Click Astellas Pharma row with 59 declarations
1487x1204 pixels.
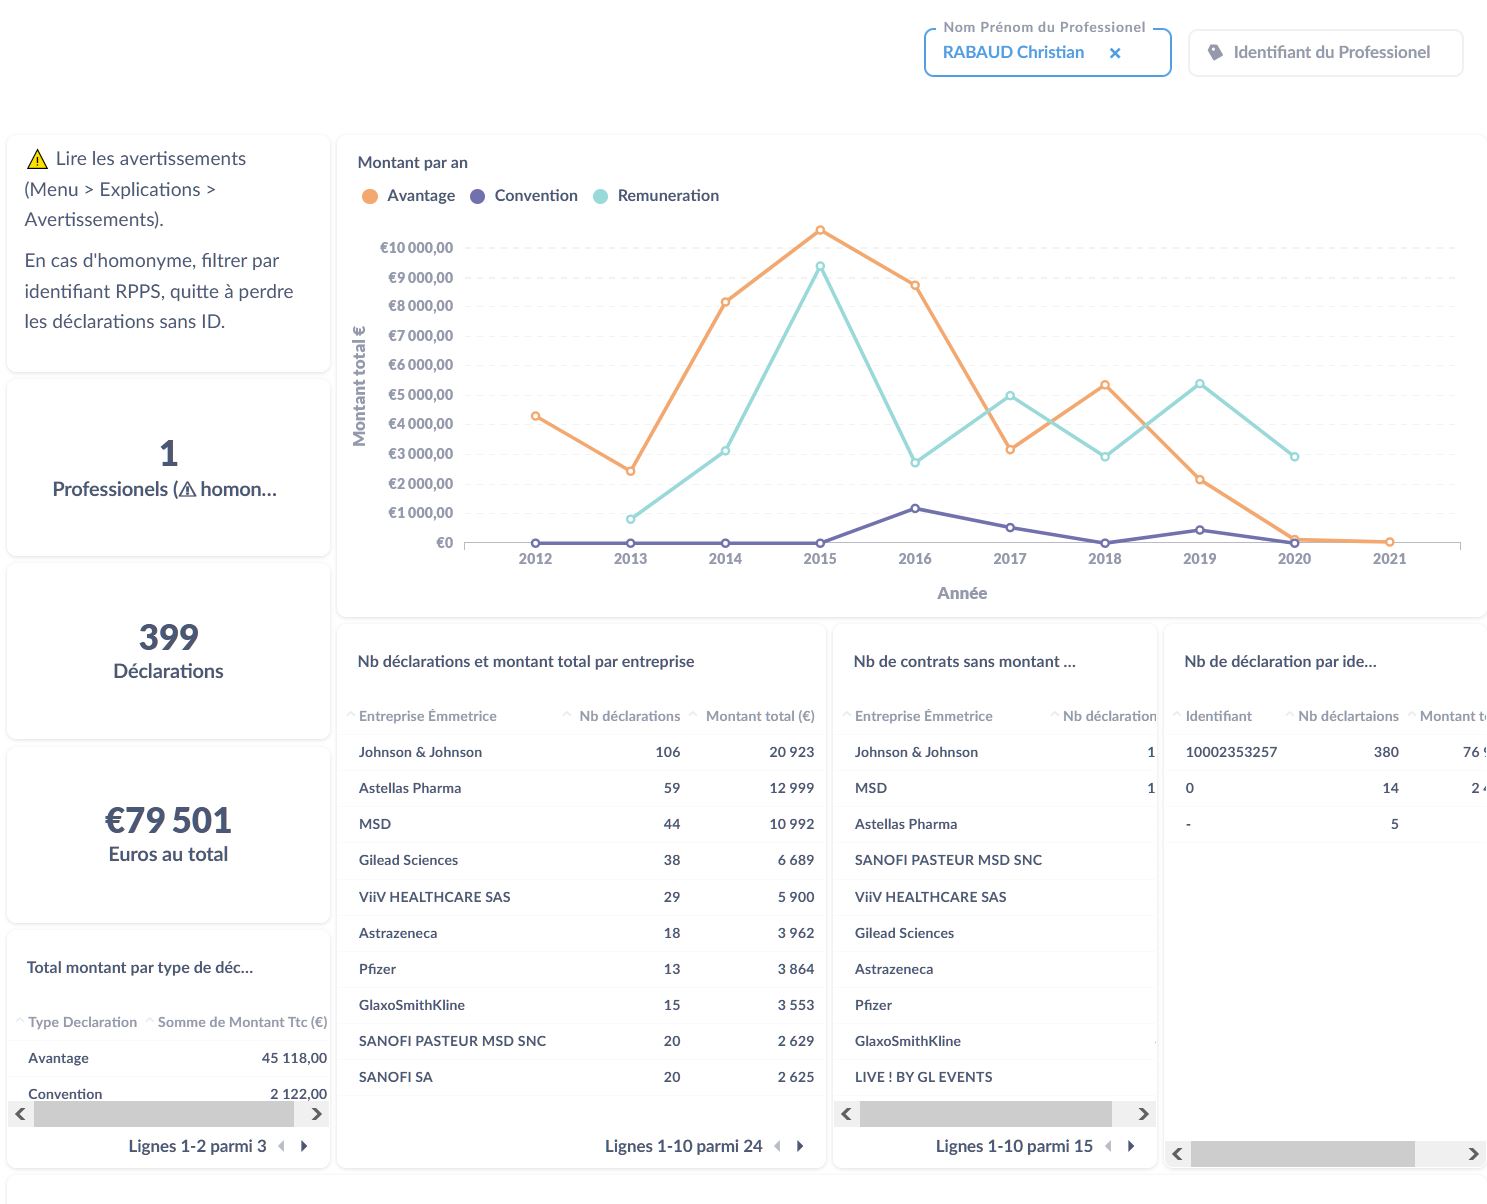(x=582, y=788)
